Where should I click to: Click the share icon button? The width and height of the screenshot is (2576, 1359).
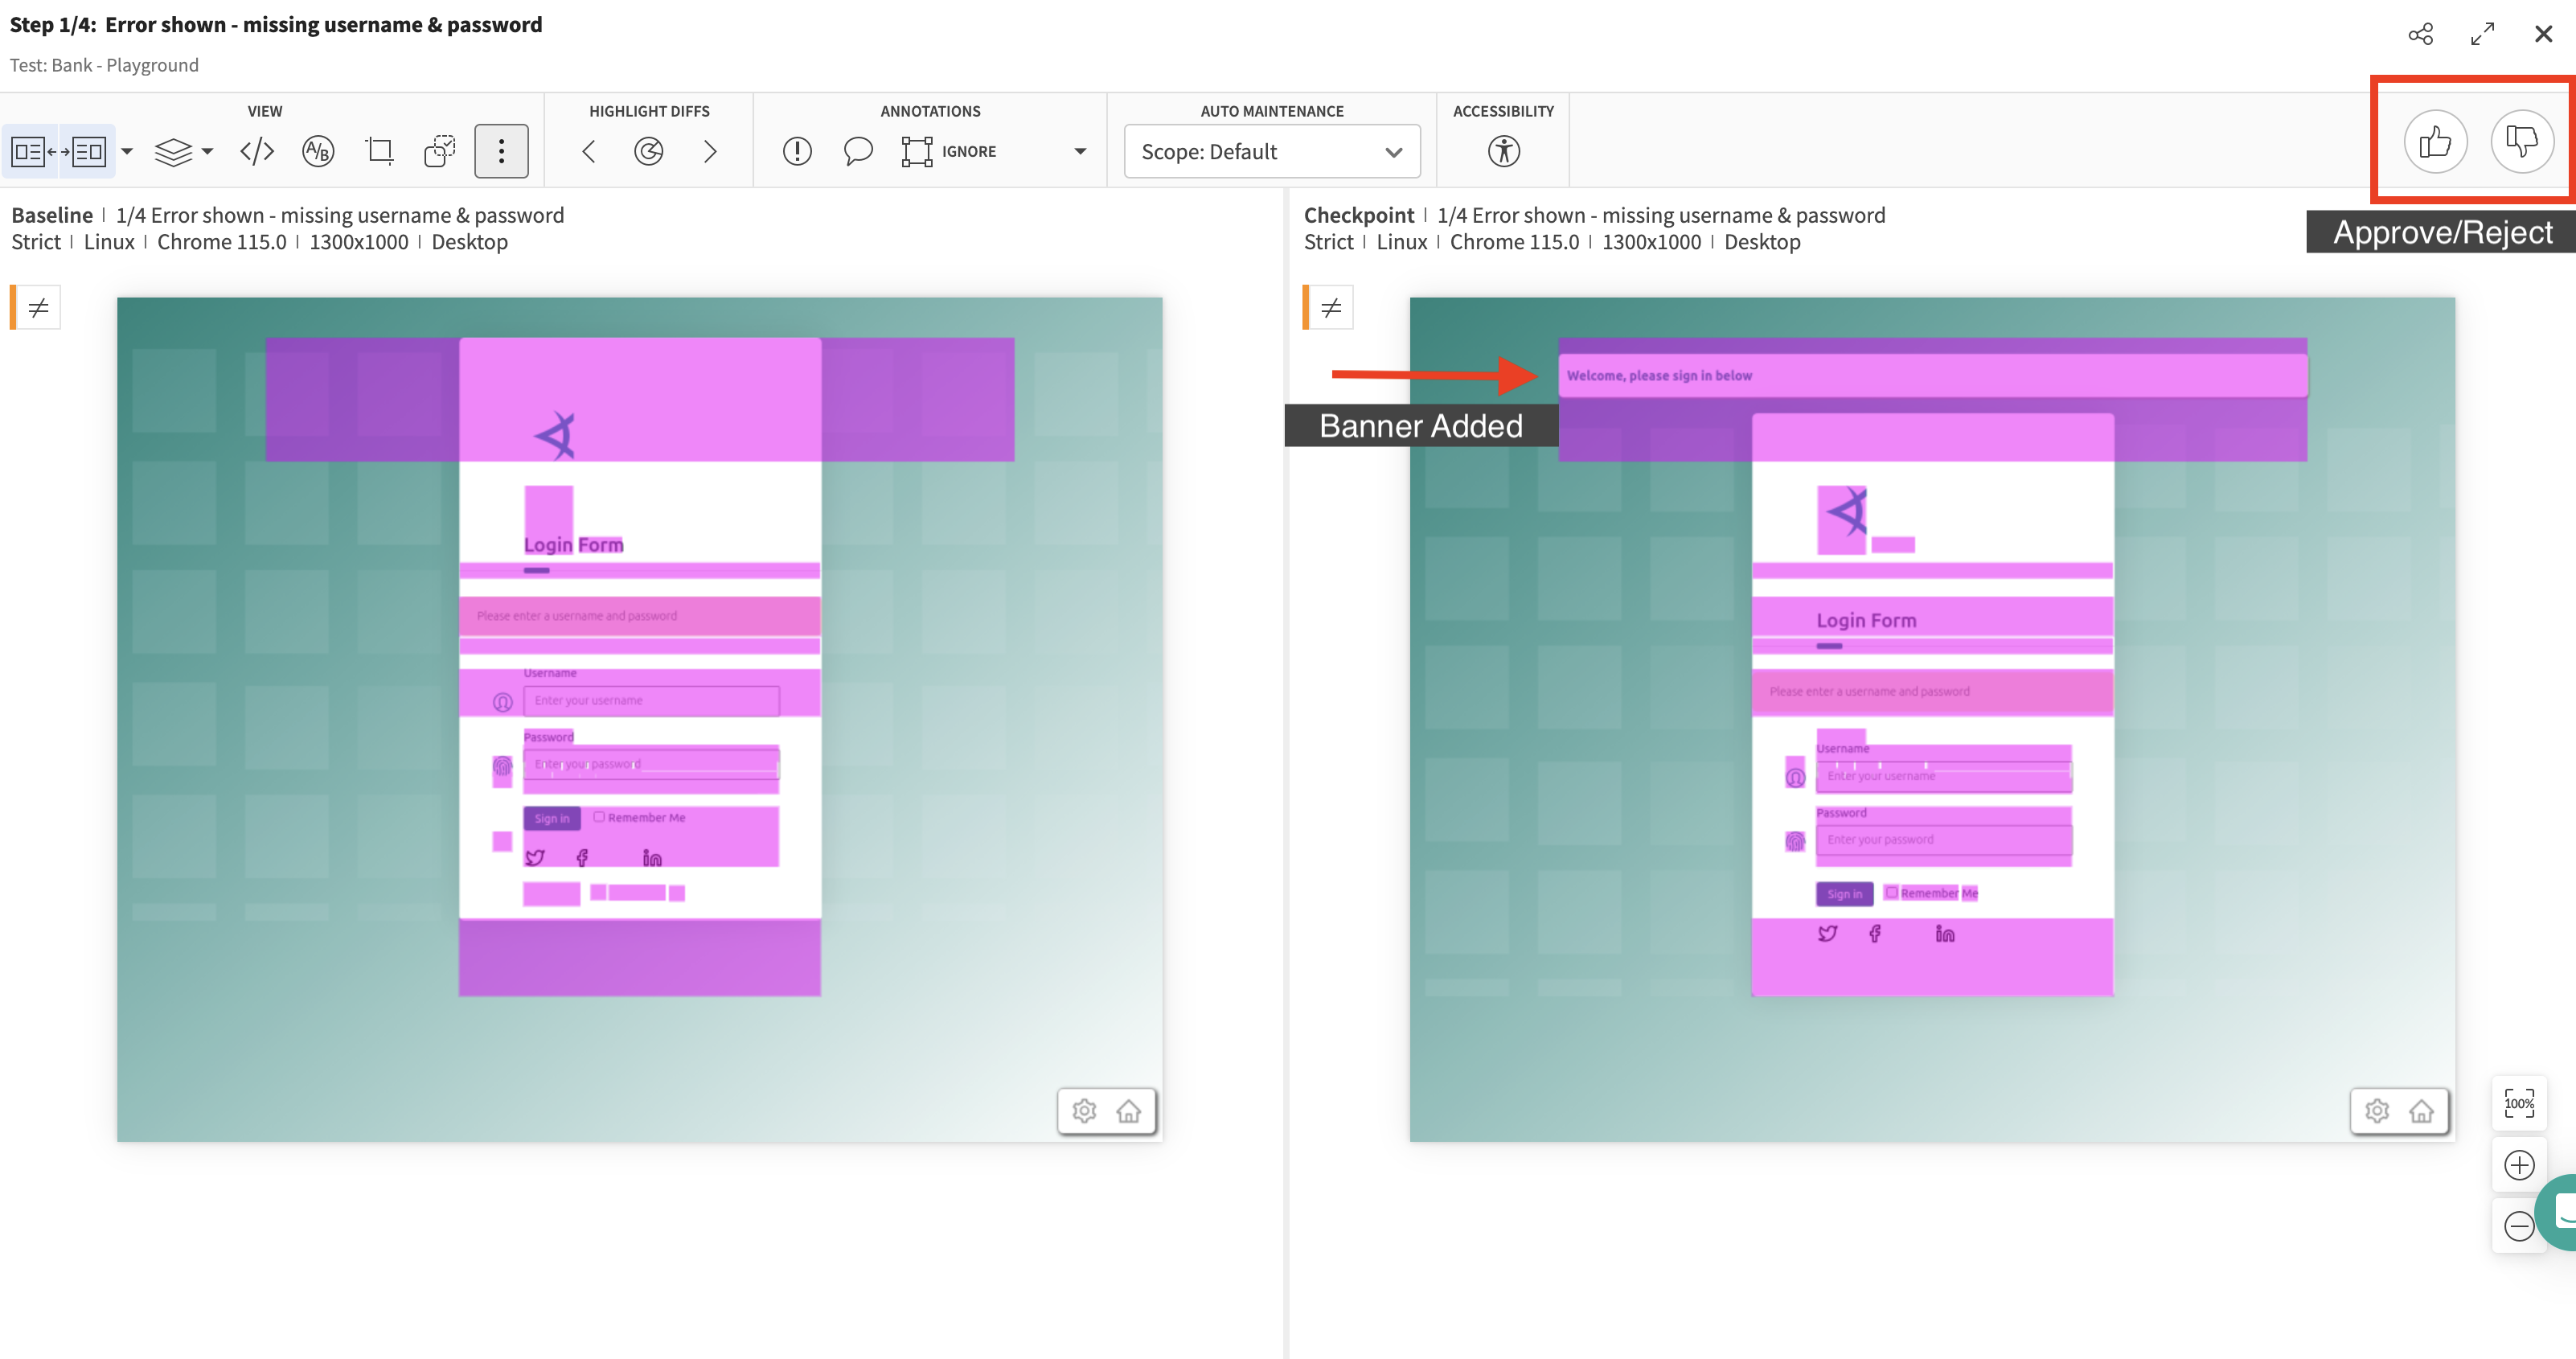click(2420, 34)
